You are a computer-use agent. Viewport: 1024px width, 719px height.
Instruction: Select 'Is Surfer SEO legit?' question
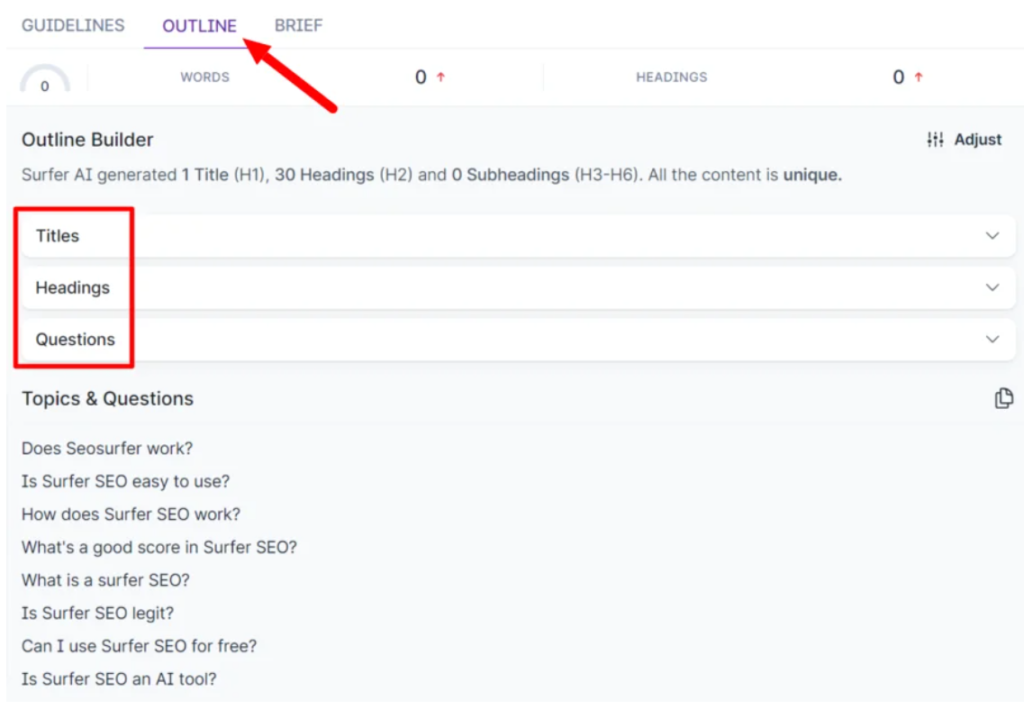coord(97,613)
